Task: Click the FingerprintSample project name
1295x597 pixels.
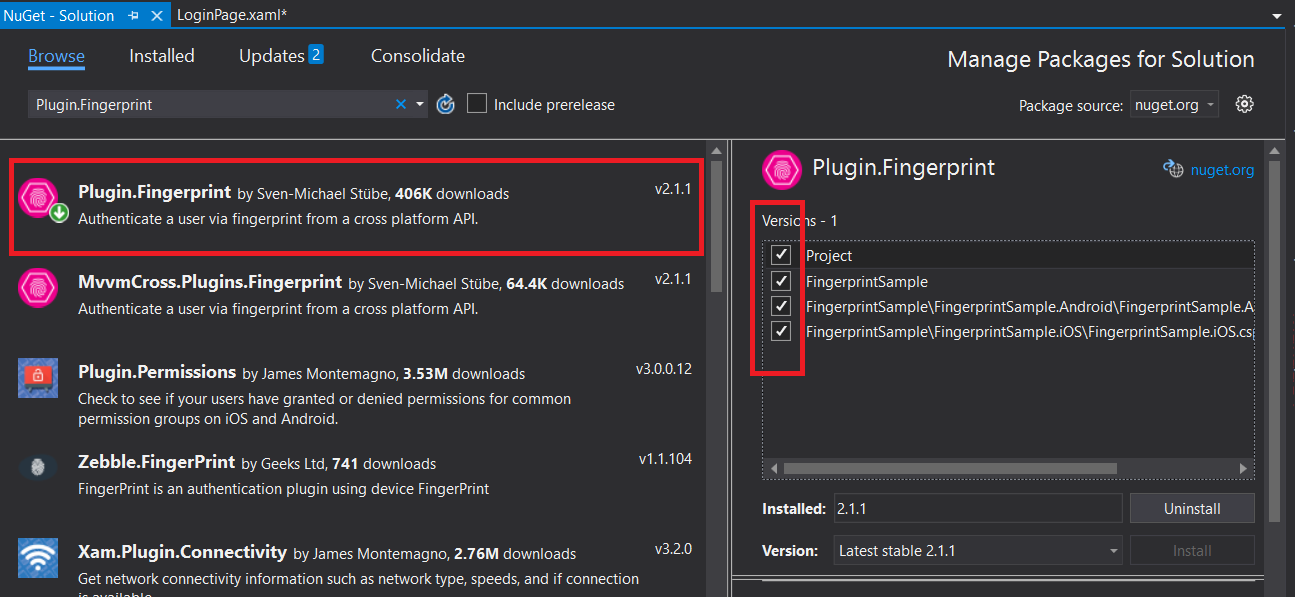Action: (867, 282)
